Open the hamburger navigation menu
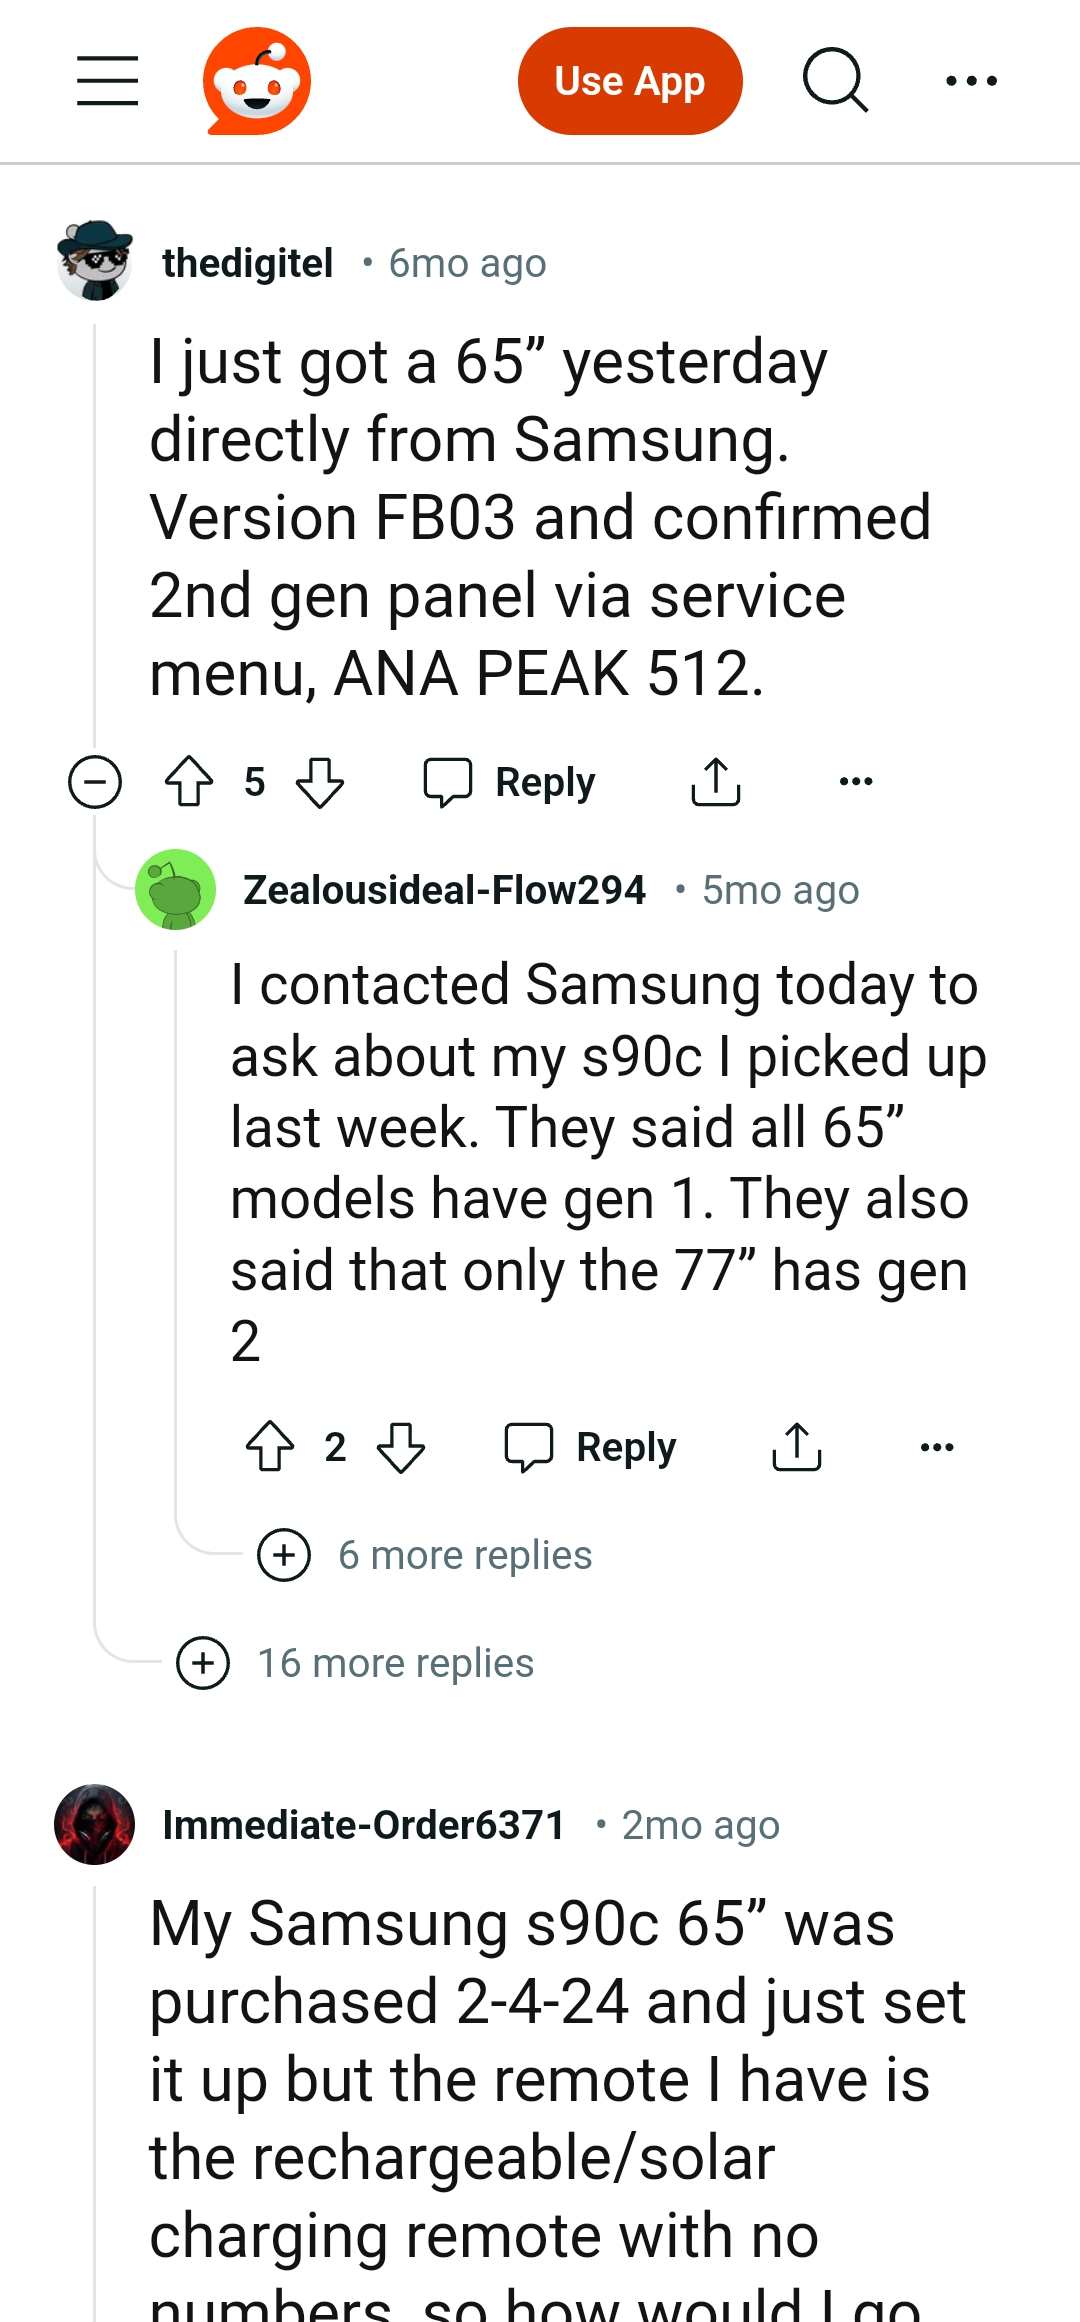 click(x=108, y=81)
